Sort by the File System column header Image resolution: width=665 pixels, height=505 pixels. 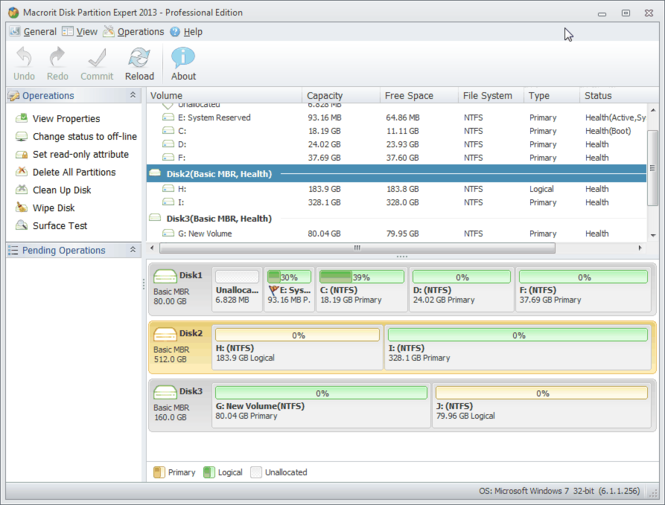coord(491,96)
